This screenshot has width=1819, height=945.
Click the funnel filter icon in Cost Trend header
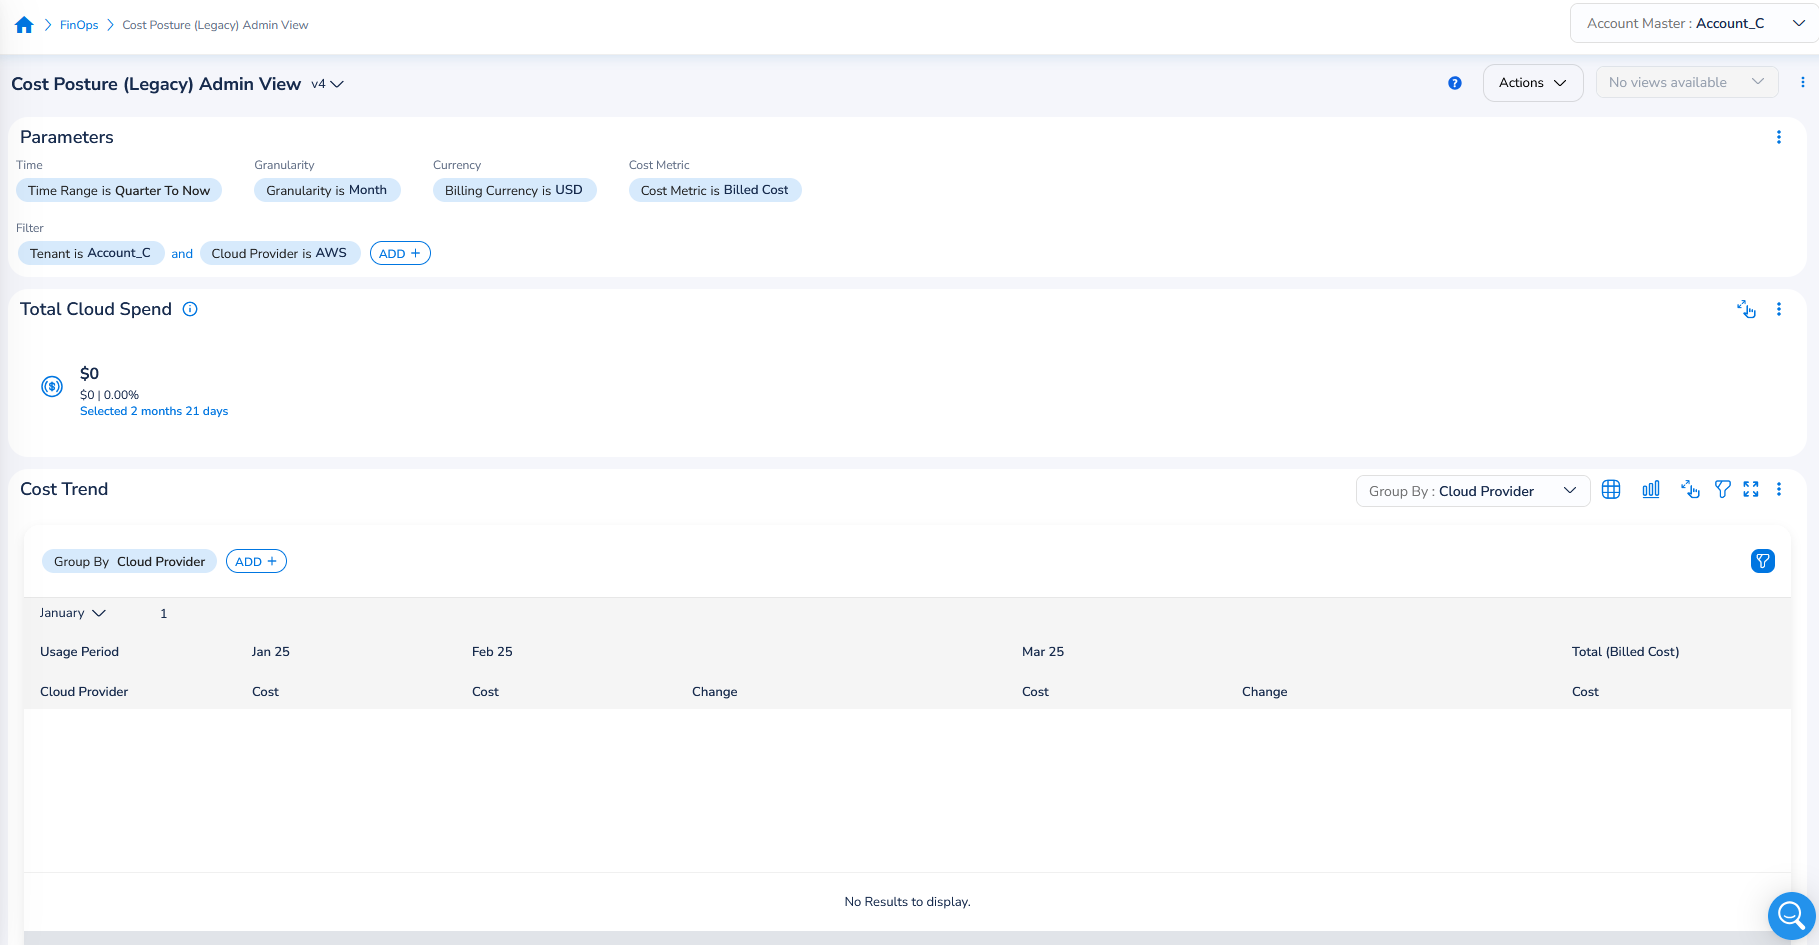1722,489
